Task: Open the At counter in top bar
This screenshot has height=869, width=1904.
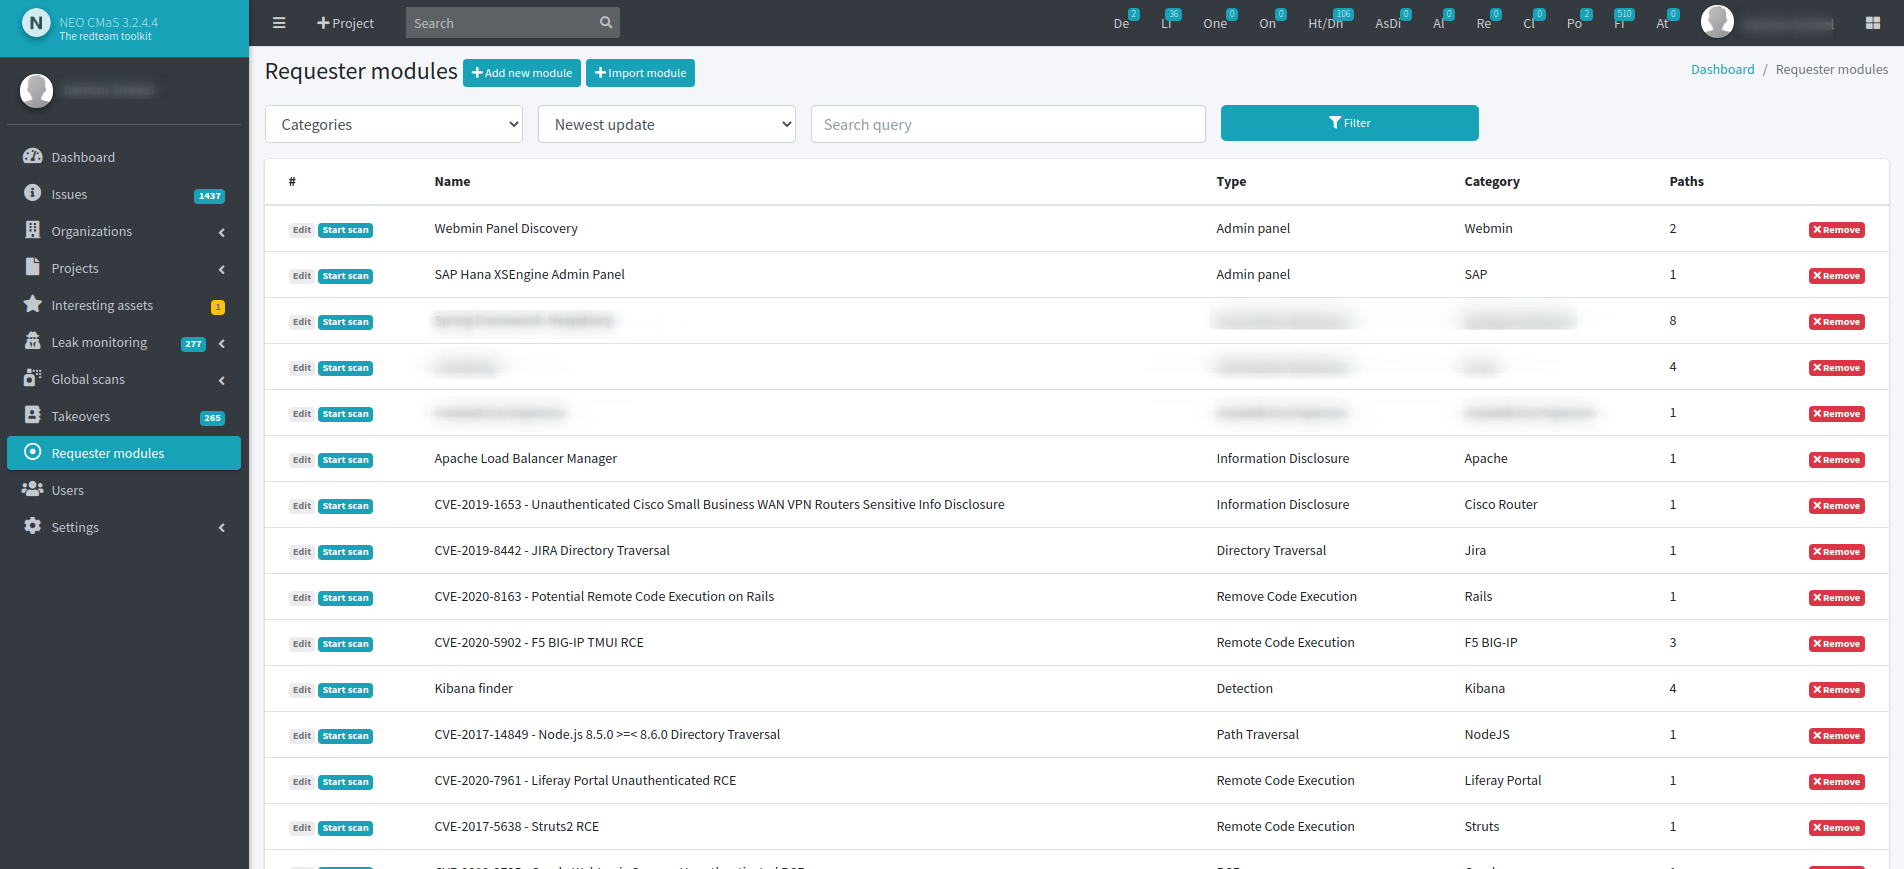Action: (x=1667, y=20)
